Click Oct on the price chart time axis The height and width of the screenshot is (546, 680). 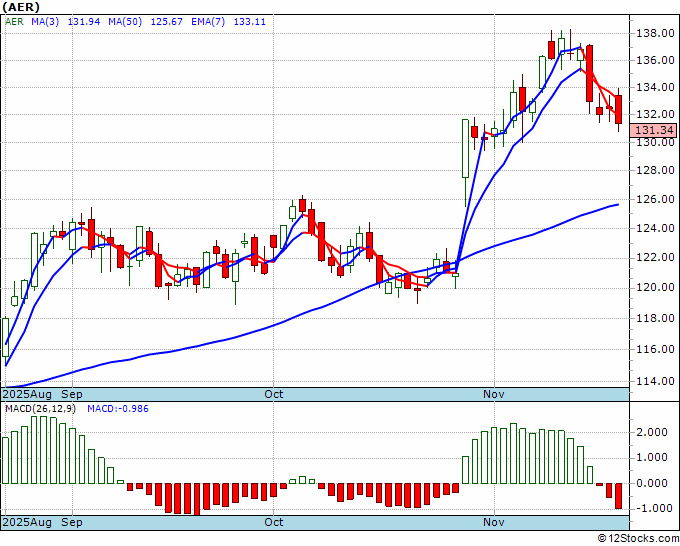(274, 394)
